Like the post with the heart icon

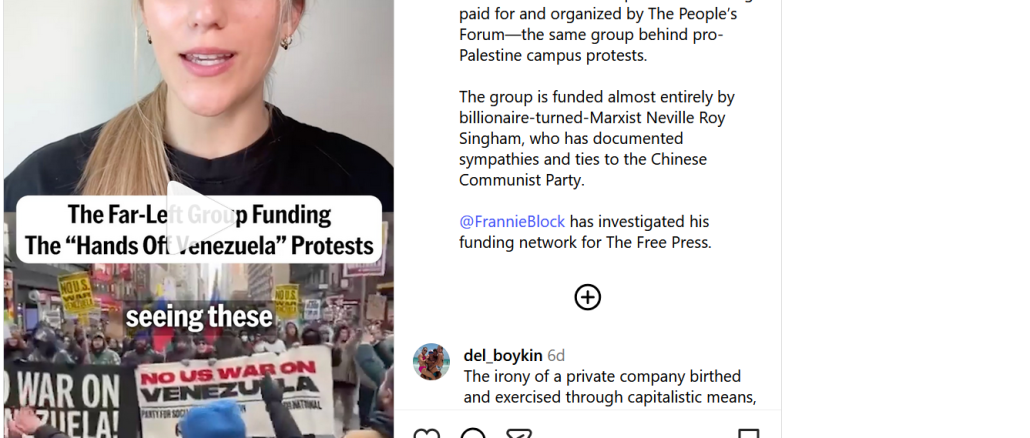click(427, 434)
